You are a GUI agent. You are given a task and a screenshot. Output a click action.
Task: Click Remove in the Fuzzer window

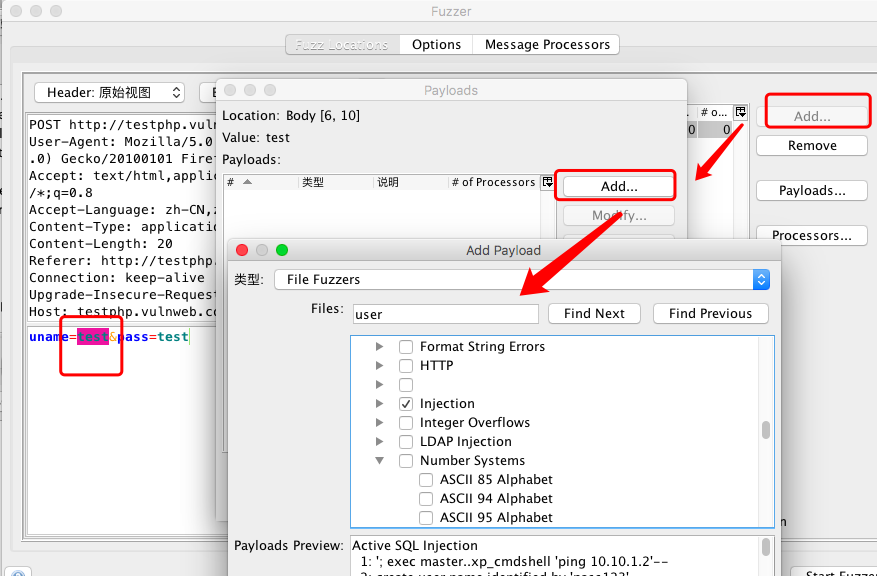pos(812,145)
